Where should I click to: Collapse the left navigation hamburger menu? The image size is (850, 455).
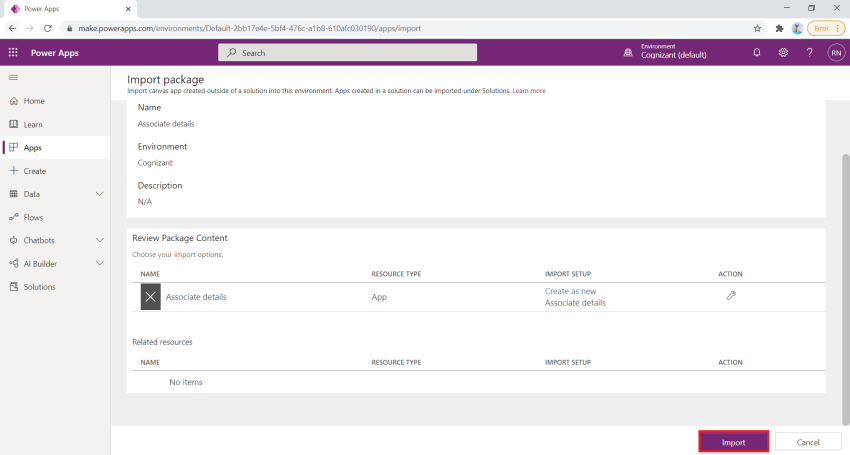coord(14,78)
